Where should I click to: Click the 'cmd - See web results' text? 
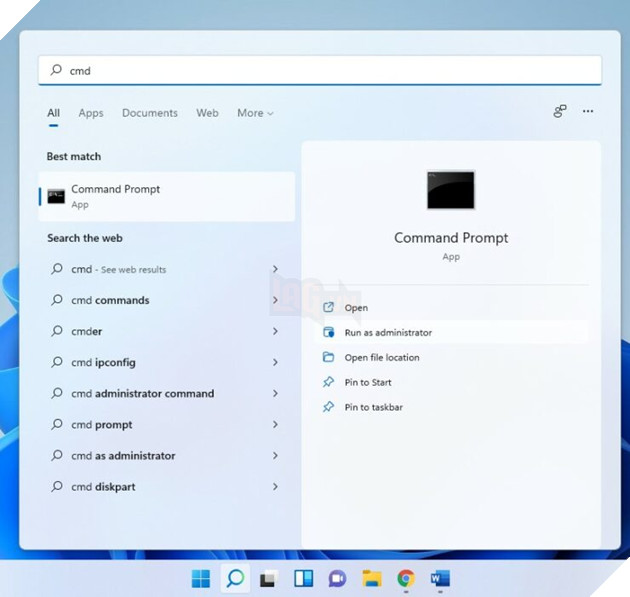[119, 269]
